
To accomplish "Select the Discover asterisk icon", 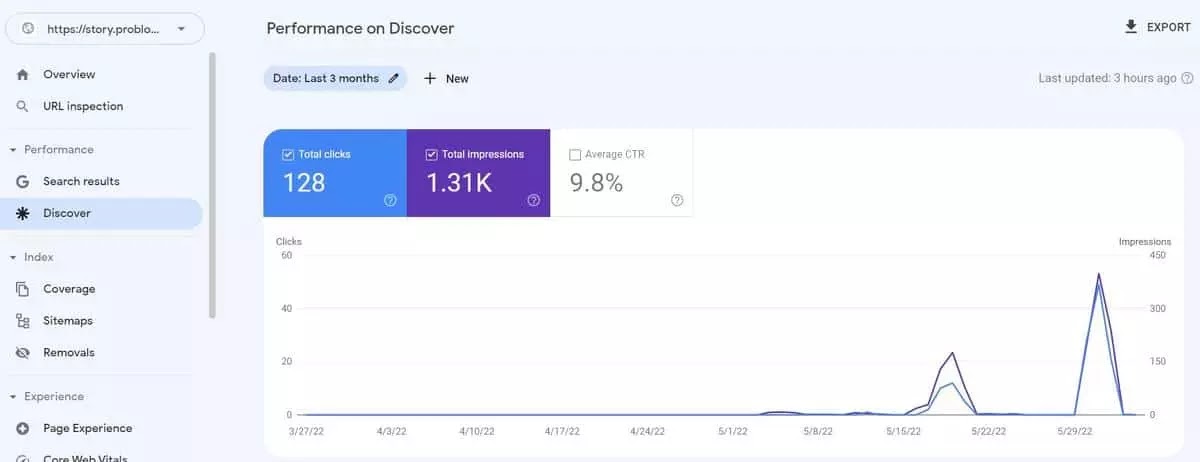I will (23, 213).
